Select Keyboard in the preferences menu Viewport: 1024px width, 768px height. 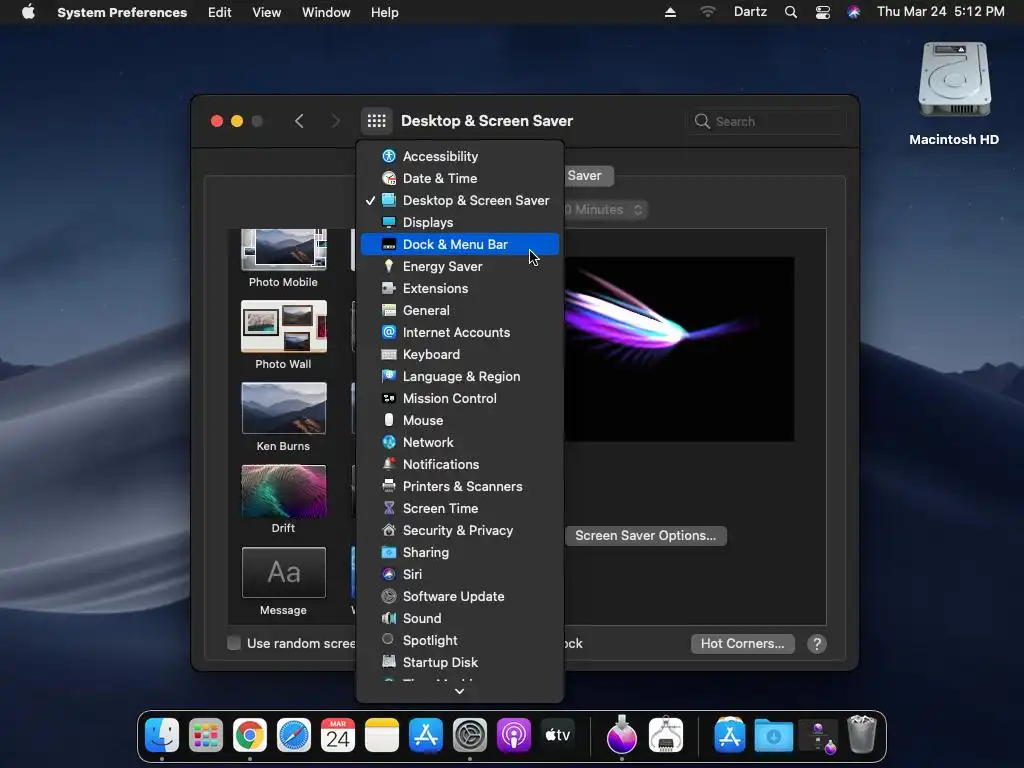click(460, 354)
